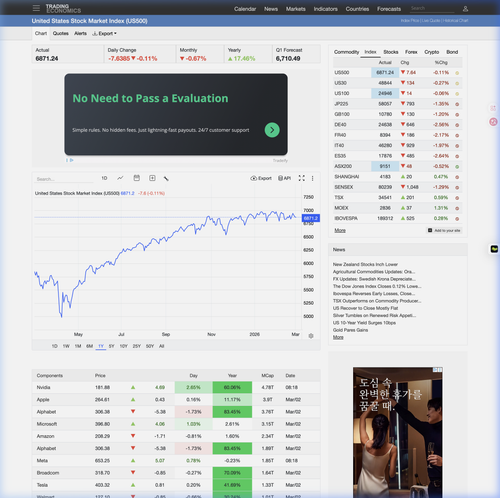Open the 1D interval selector in chart toolbar
Image resolution: width=500 pixels, height=498 pixels.
104,178
